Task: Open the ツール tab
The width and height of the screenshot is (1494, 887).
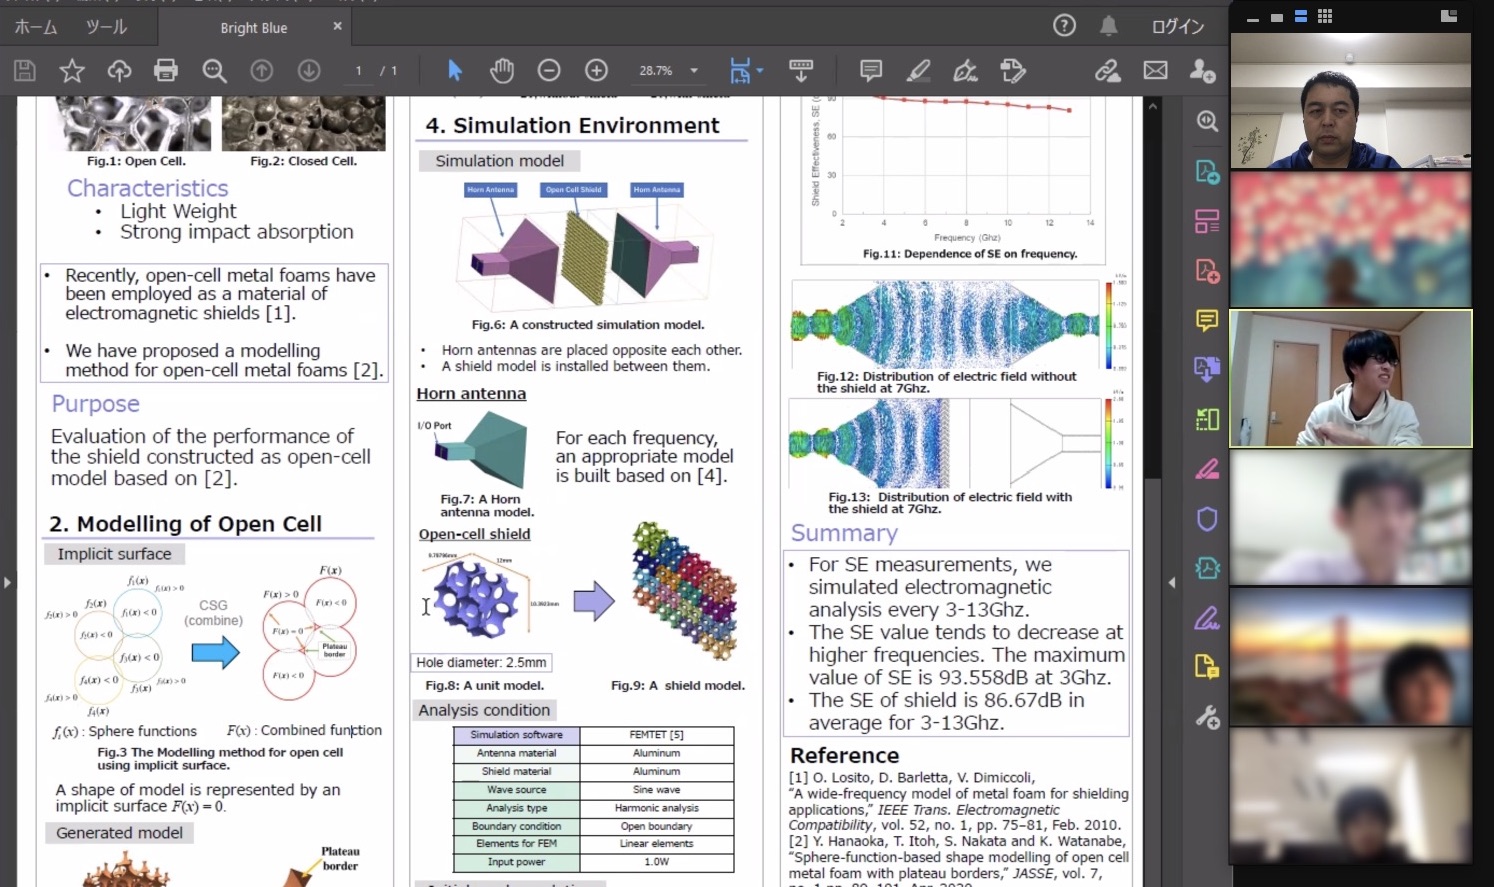Action: pos(106,27)
